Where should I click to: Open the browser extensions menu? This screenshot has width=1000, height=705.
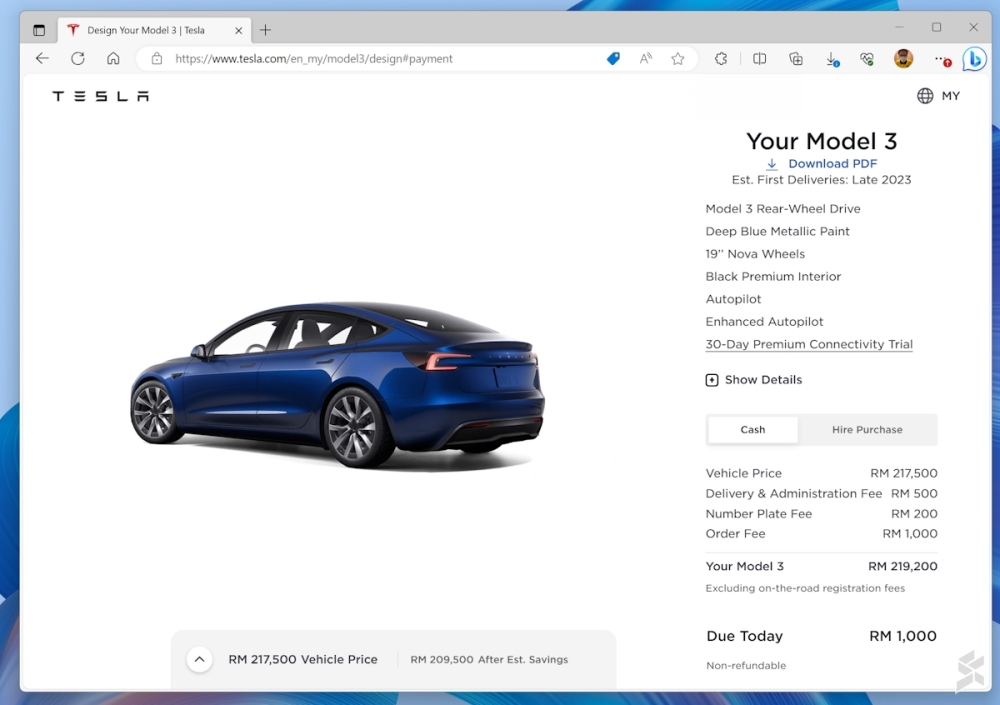(x=721, y=59)
